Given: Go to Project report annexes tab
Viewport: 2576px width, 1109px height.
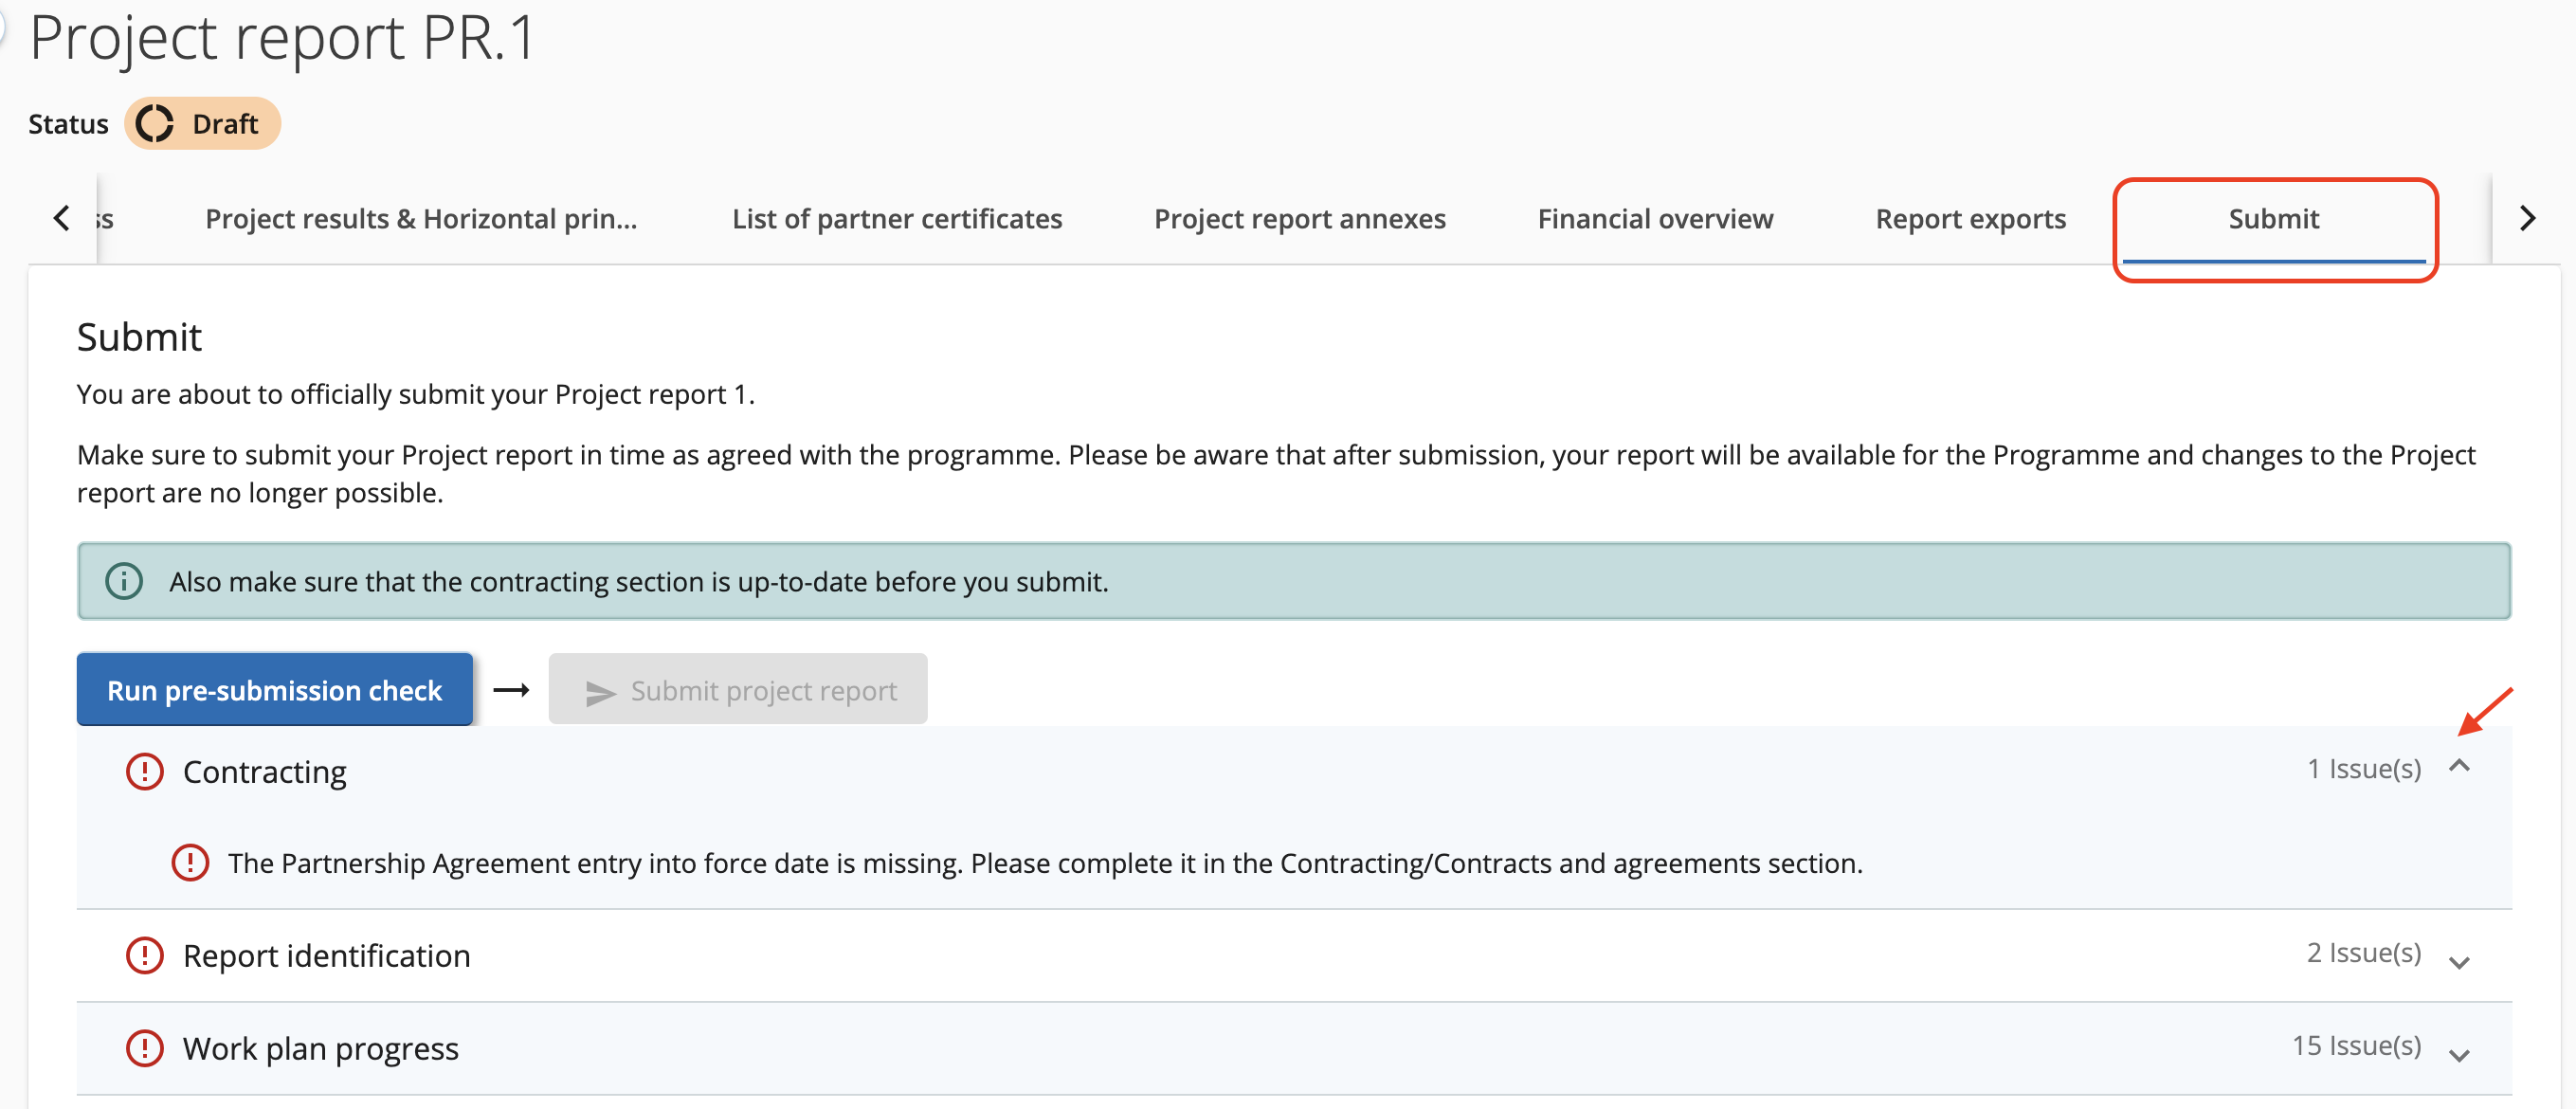Looking at the screenshot, I should tap(1299, 219).
